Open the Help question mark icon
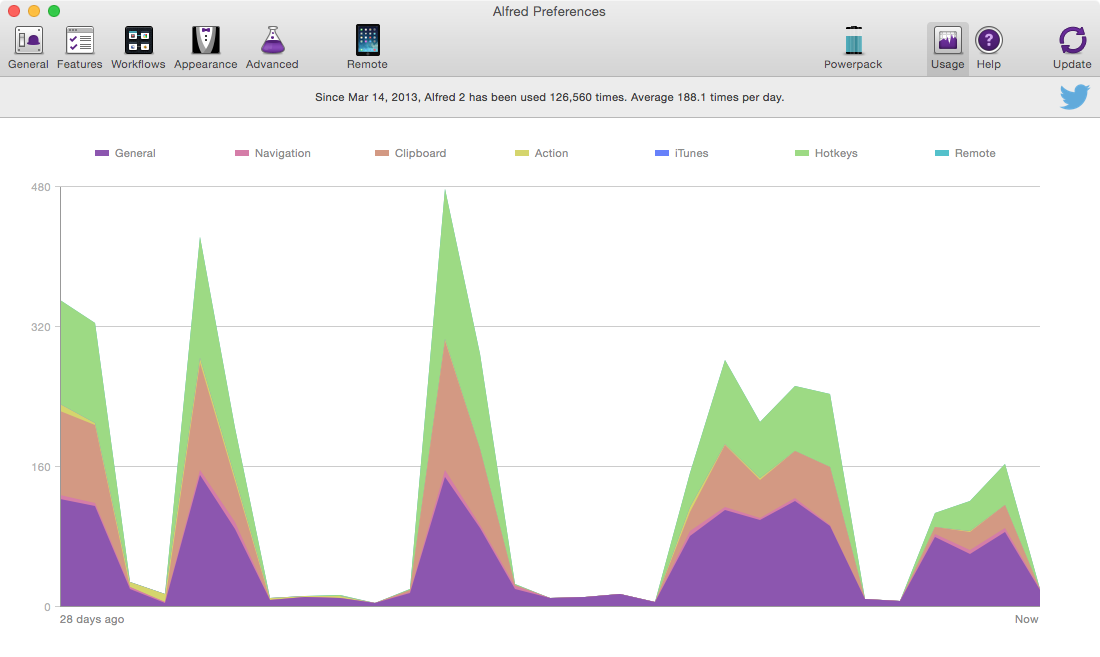This screenshot has height=657, width=1100. coord(988,41)
